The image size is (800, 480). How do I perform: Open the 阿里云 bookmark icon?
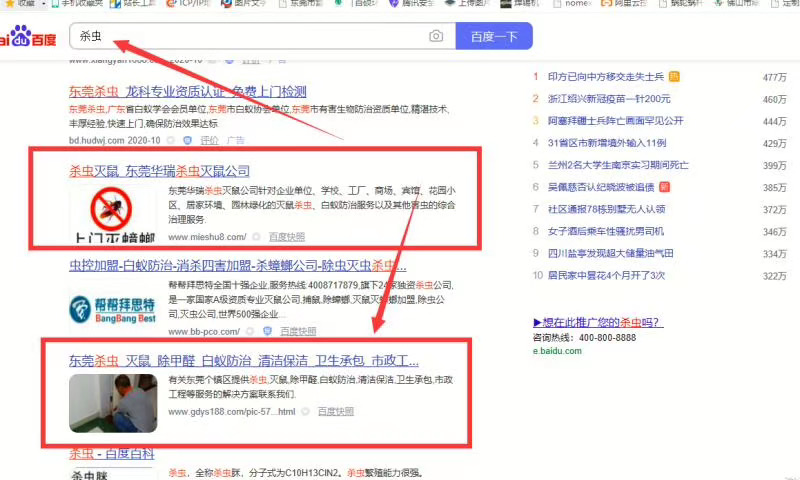point(606,4)
